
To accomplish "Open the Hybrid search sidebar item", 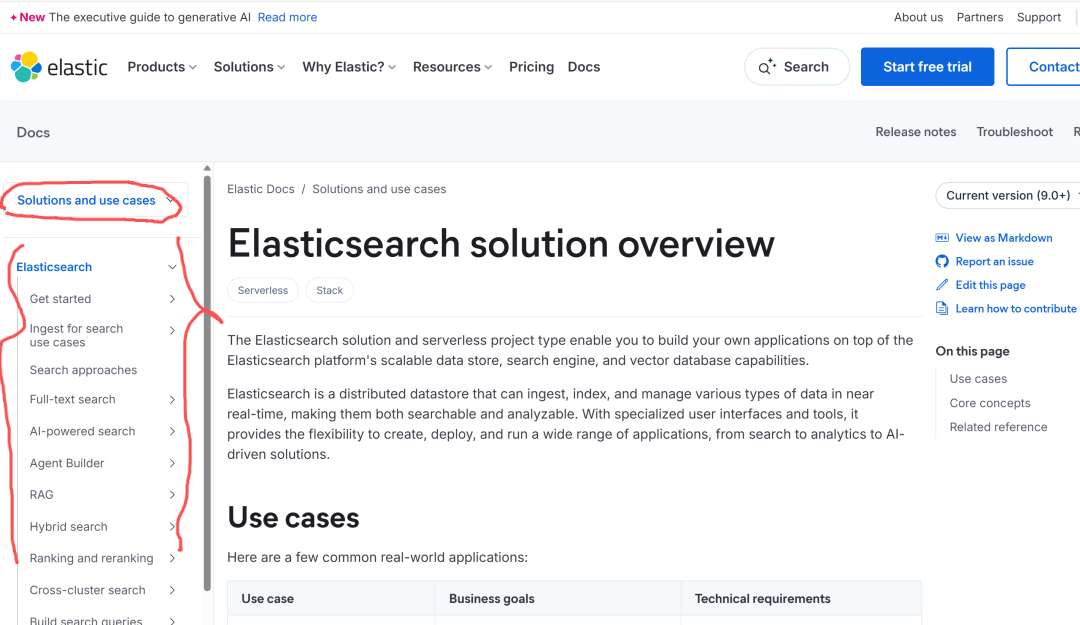I will pos(68,526).
